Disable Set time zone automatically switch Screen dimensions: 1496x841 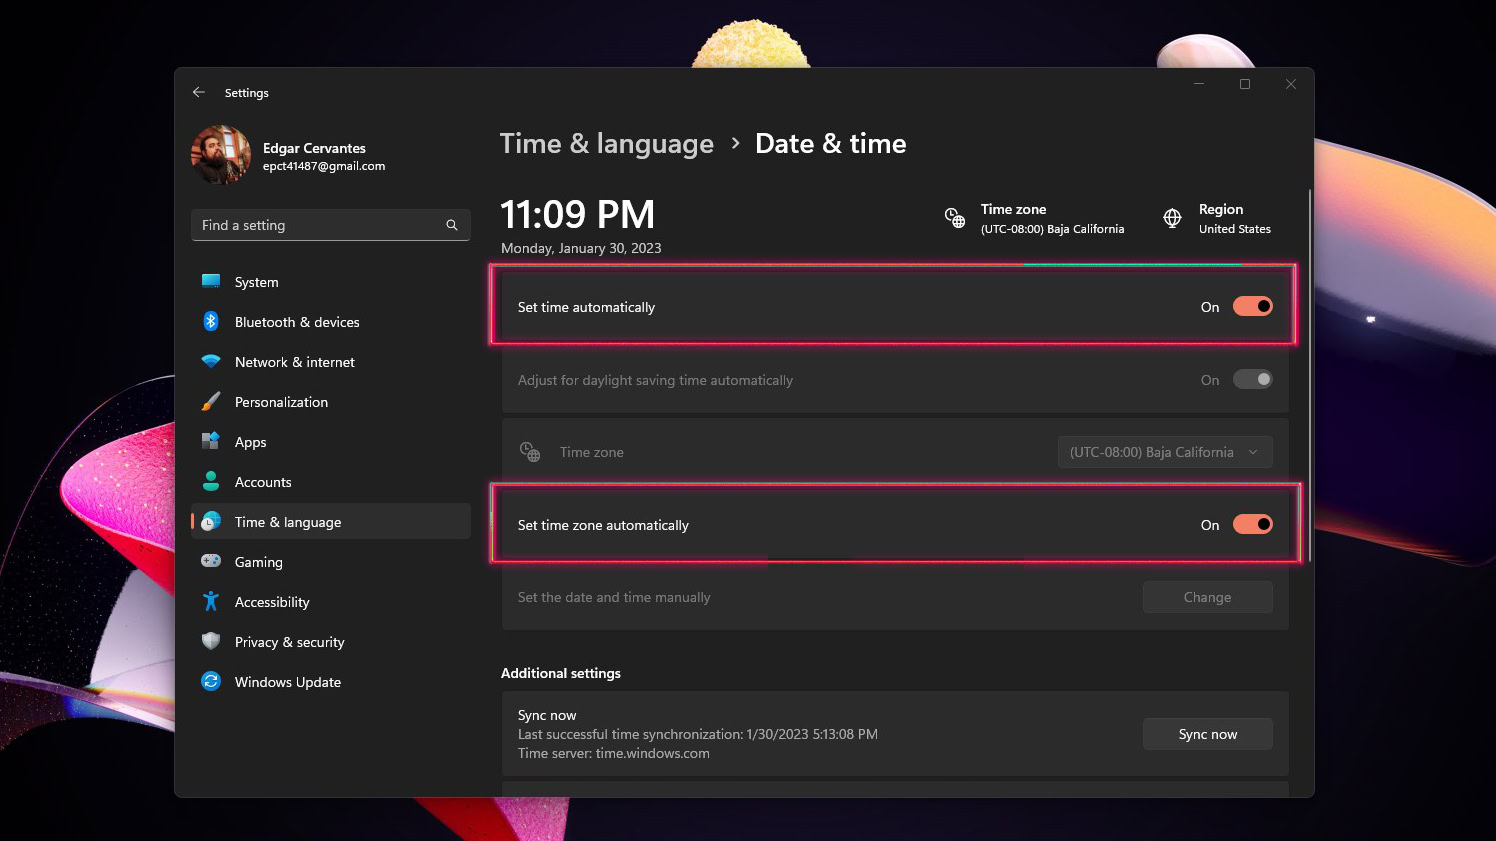click(1252, 524)
